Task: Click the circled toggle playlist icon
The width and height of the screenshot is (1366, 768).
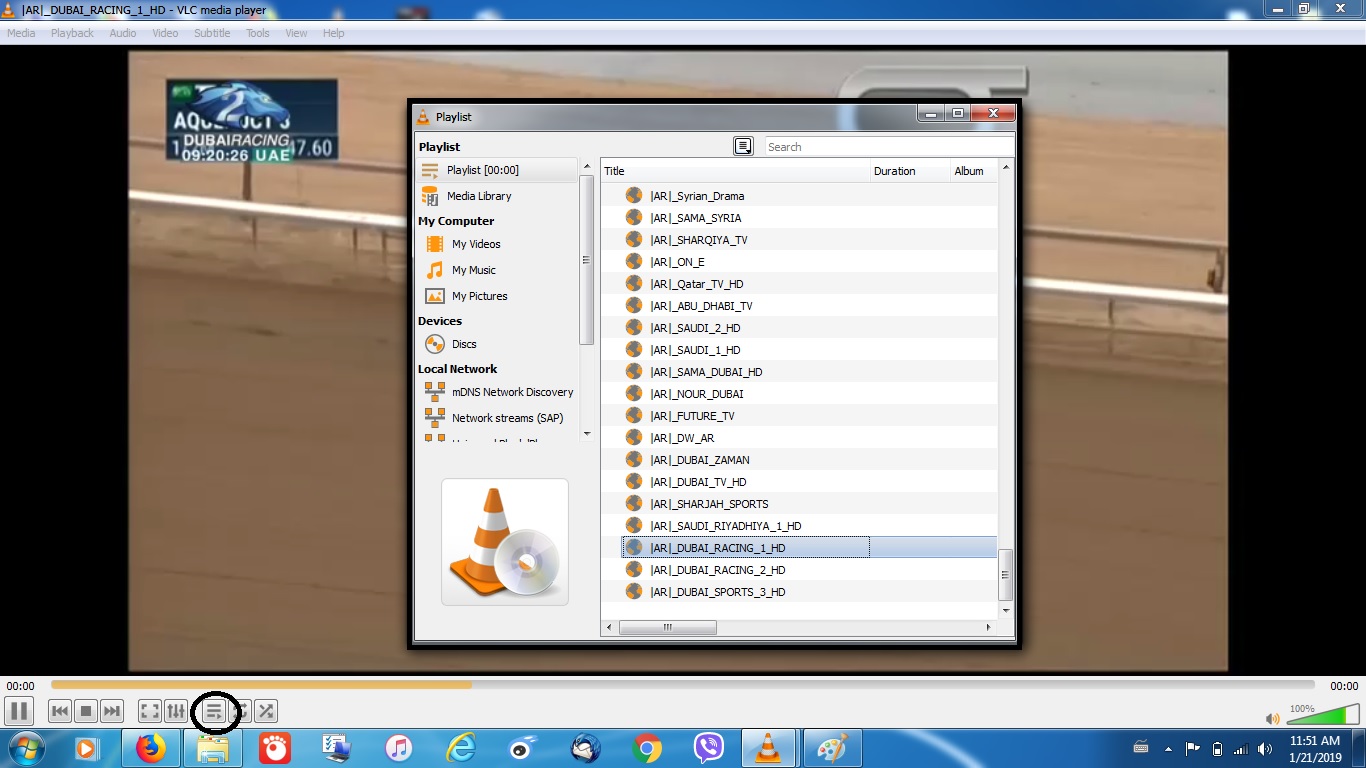Action: [215, 711]
